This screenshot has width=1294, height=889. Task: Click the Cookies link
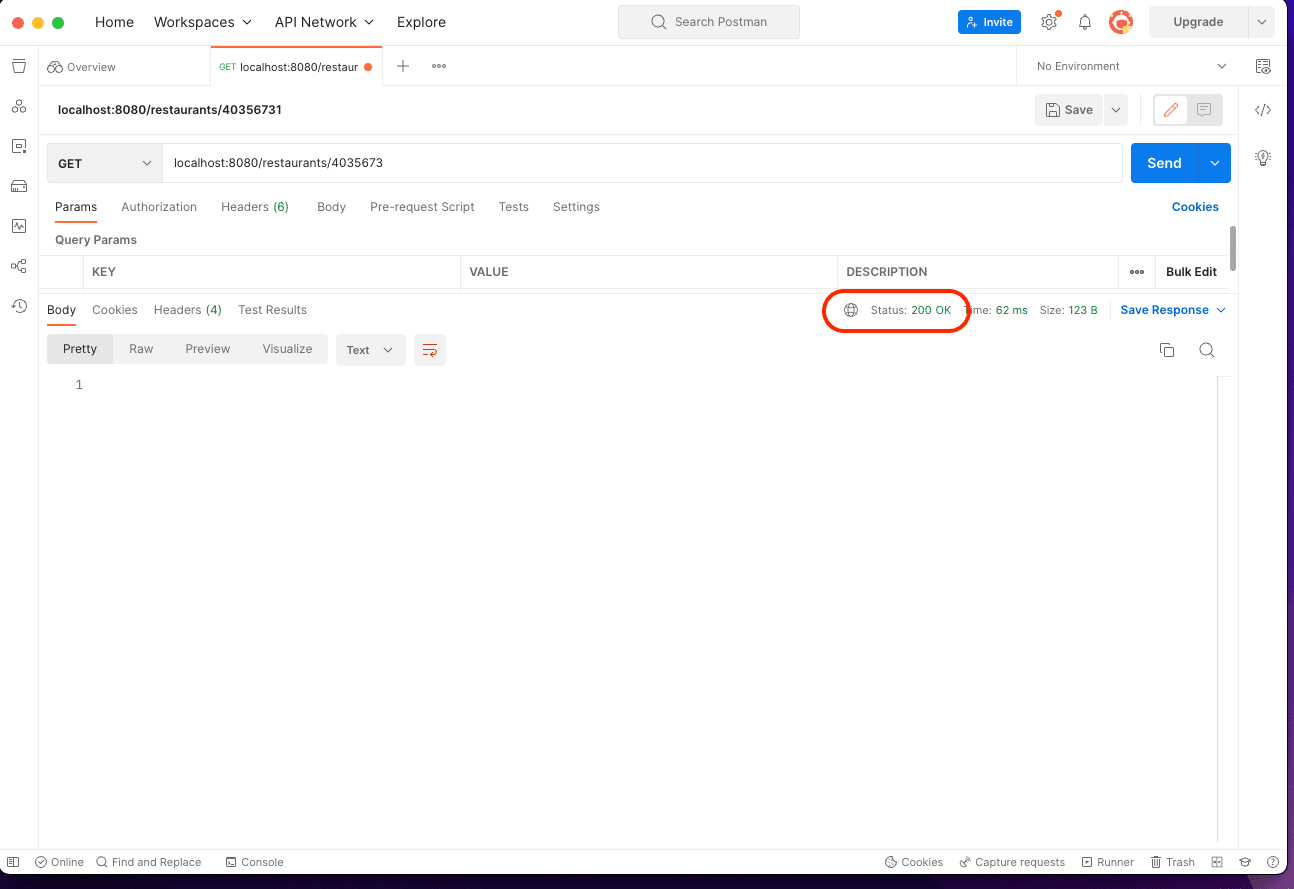coord(1195,207)
